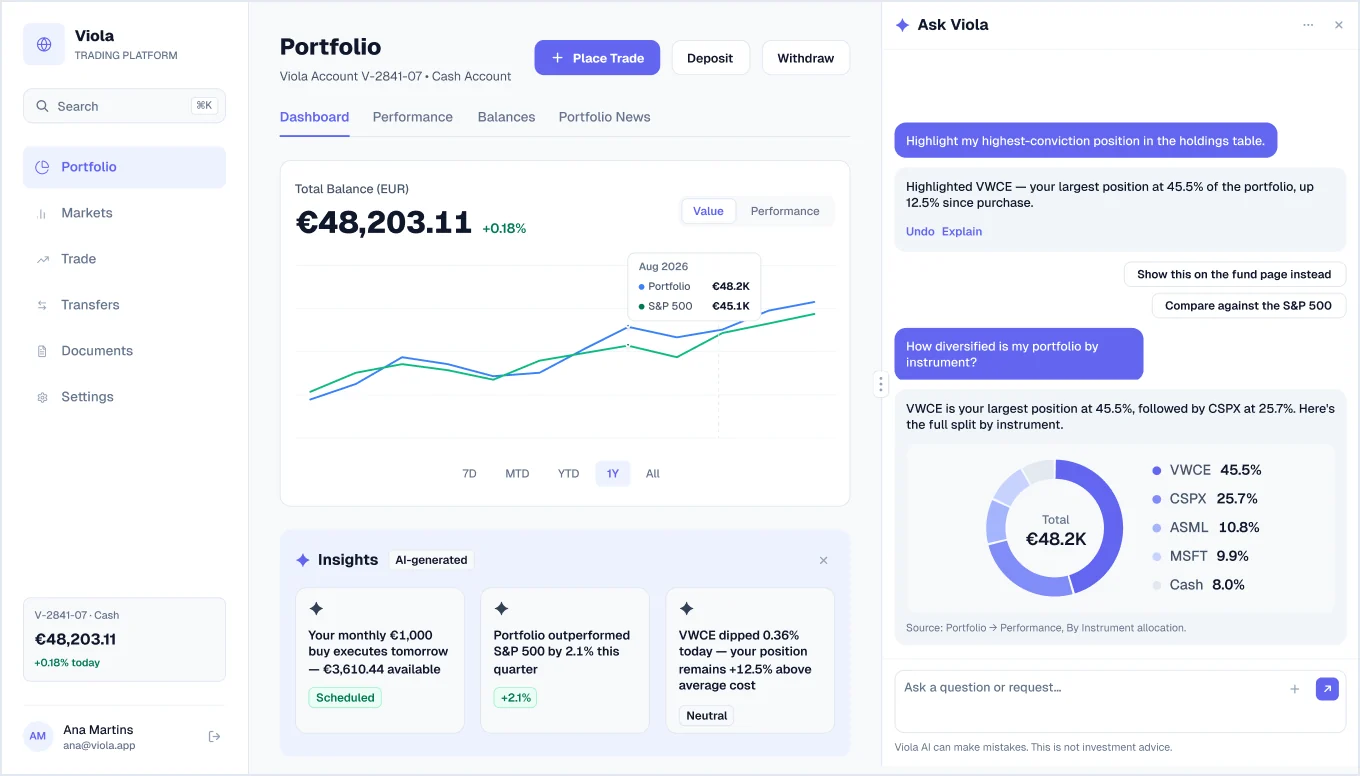Switch to the Portfolio News tab
Viewport: 1360px width, 776px height.
click(x=605, y=117)
